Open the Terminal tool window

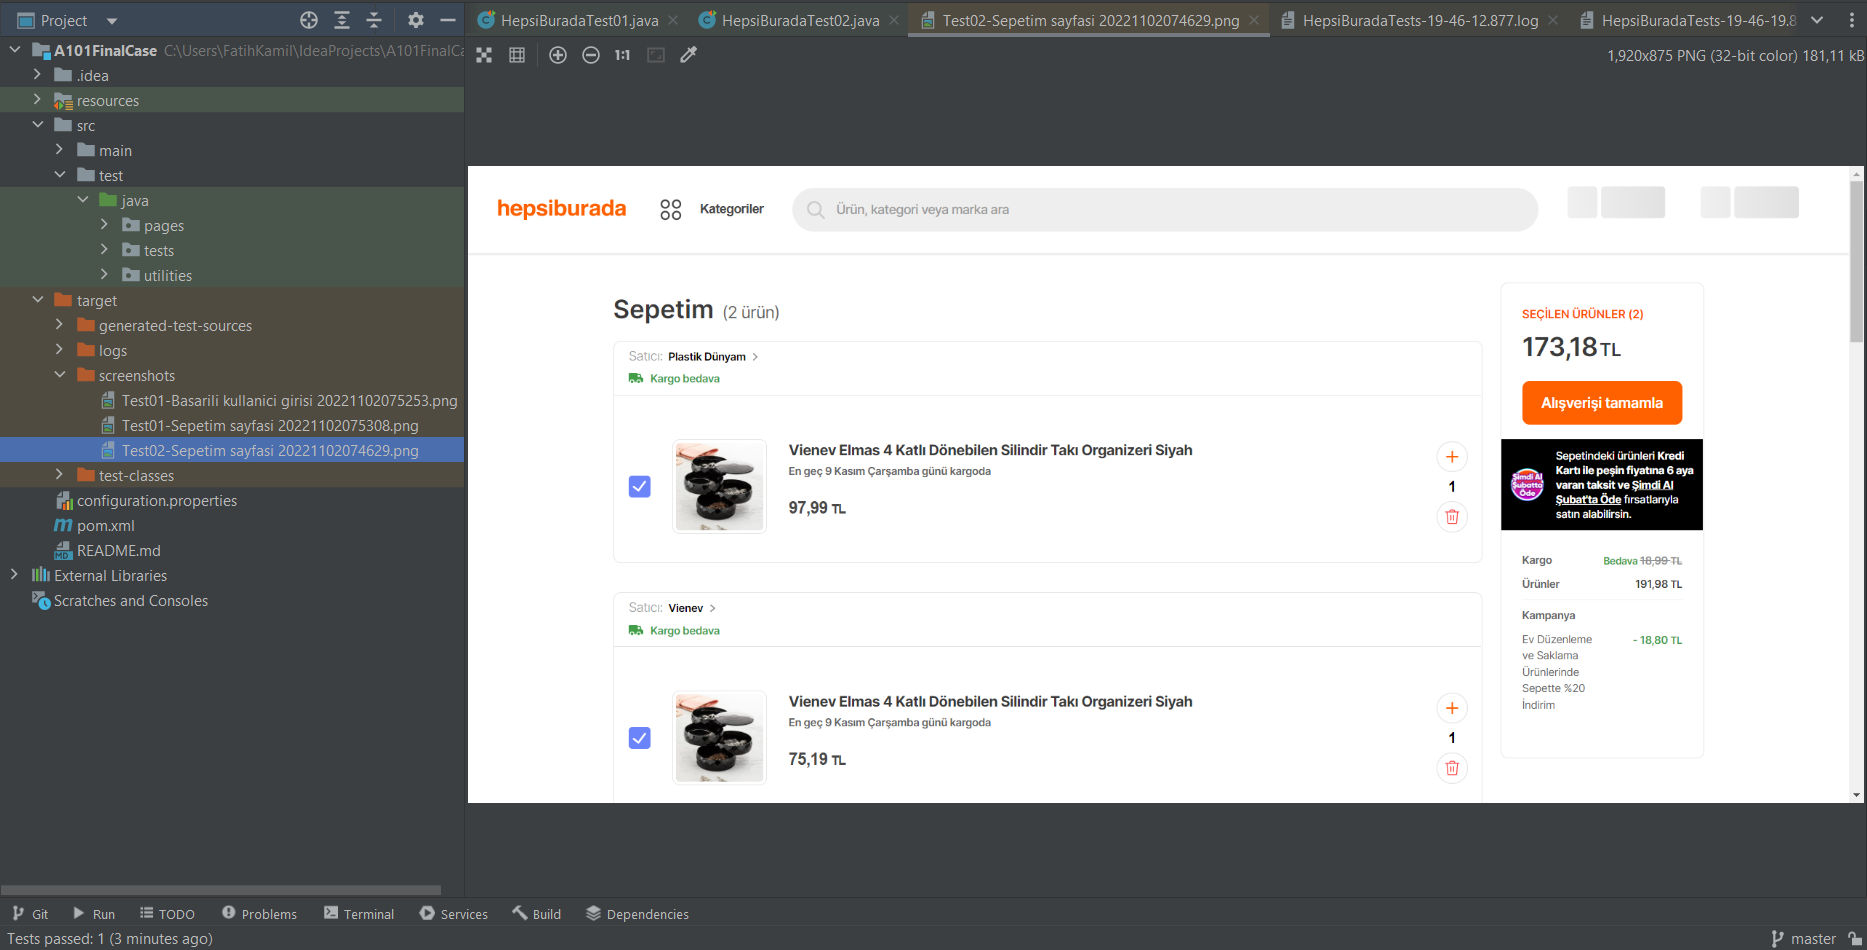[359, 914]
